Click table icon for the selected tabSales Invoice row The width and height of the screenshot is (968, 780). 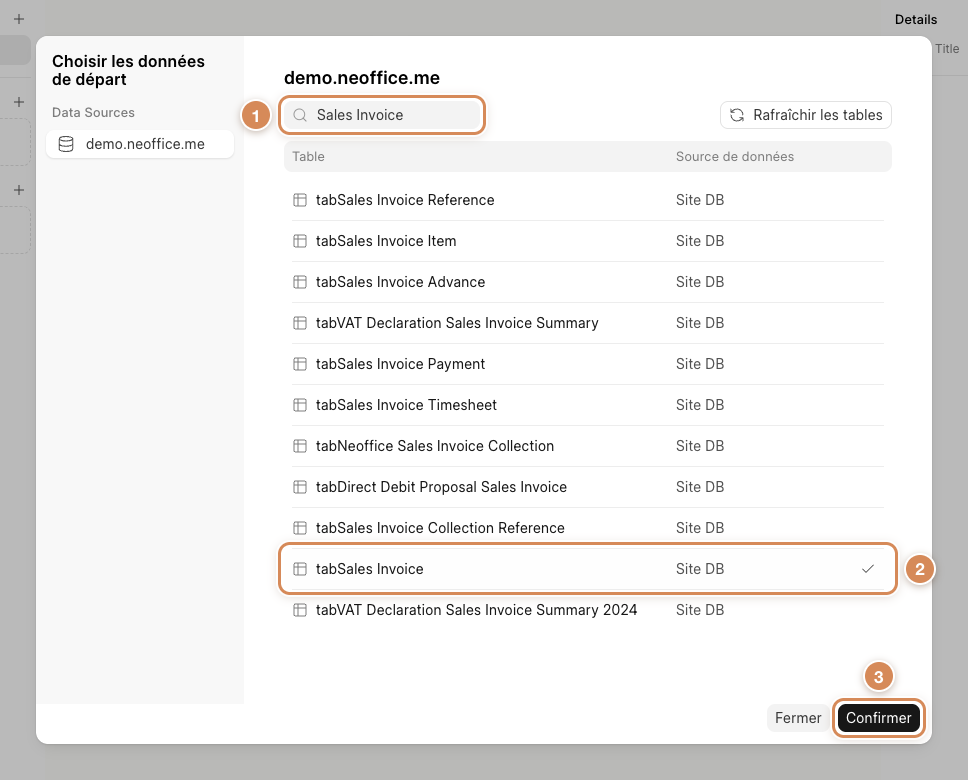300,569
